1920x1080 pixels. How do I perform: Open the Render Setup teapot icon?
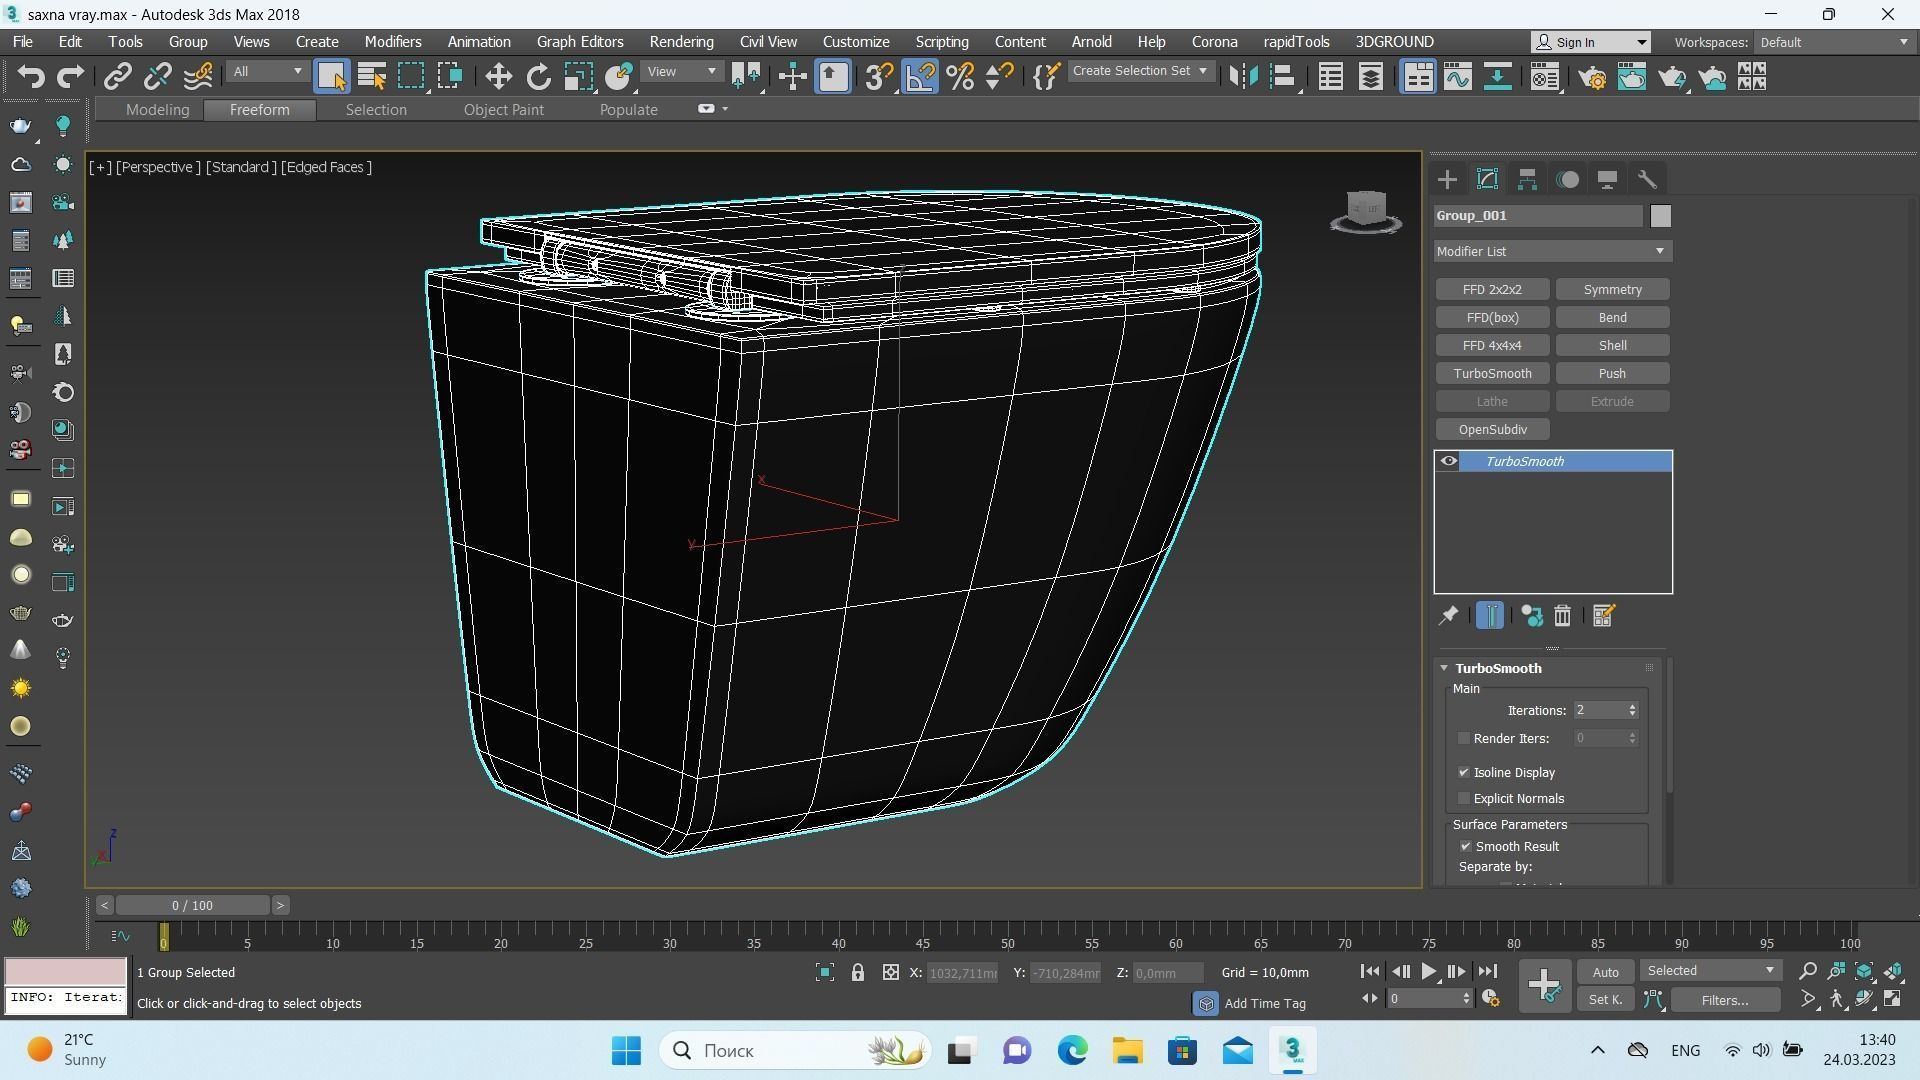click(1592, 77)
